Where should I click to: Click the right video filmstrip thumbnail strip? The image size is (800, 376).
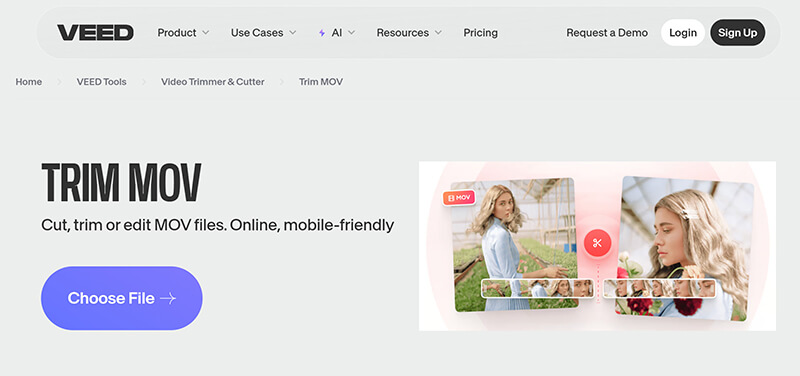[659, 288]
